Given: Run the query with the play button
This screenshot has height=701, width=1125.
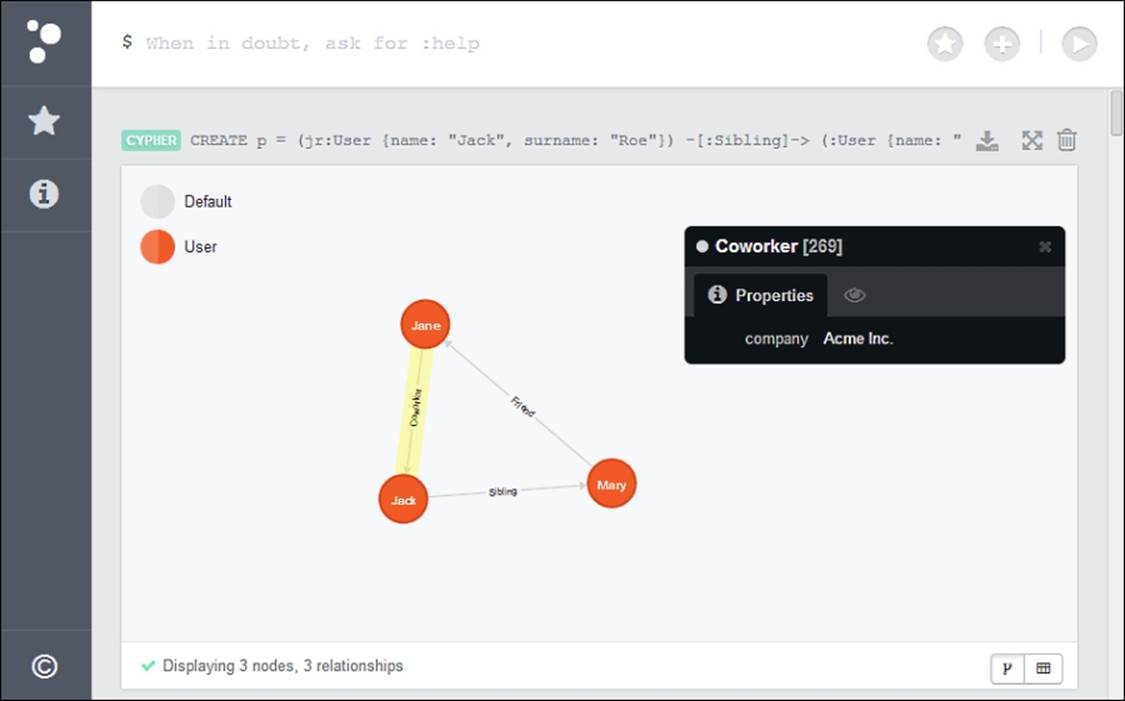Looking at the screenshot, I should tap(1079, 44).
